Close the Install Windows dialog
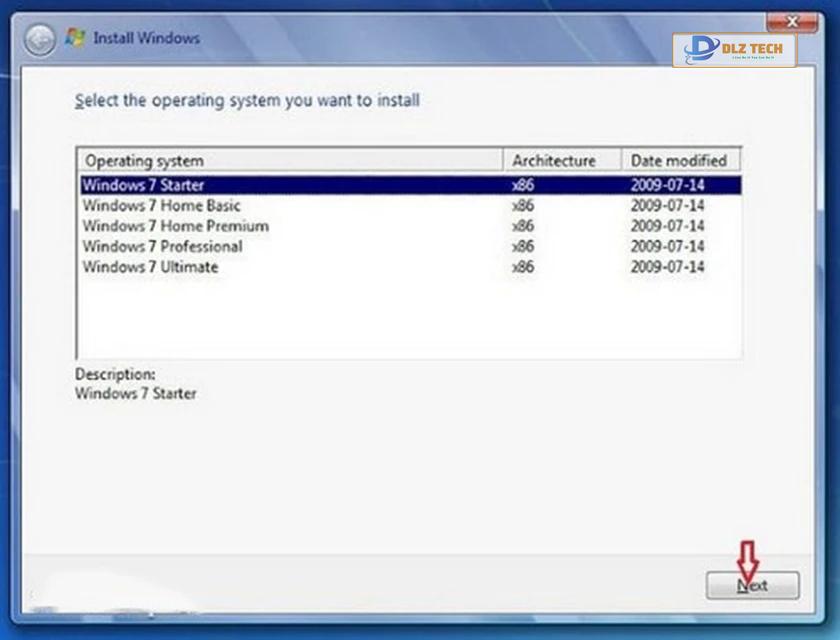Viewport: 840px width, 640px height. 791,22
